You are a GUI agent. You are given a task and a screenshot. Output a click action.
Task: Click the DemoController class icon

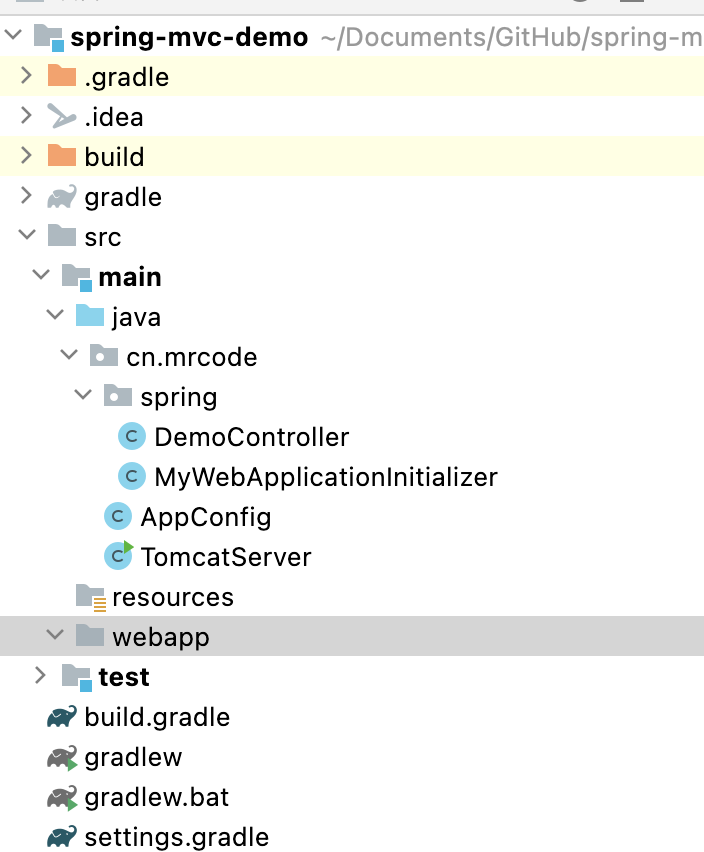(x=132, y=437)
